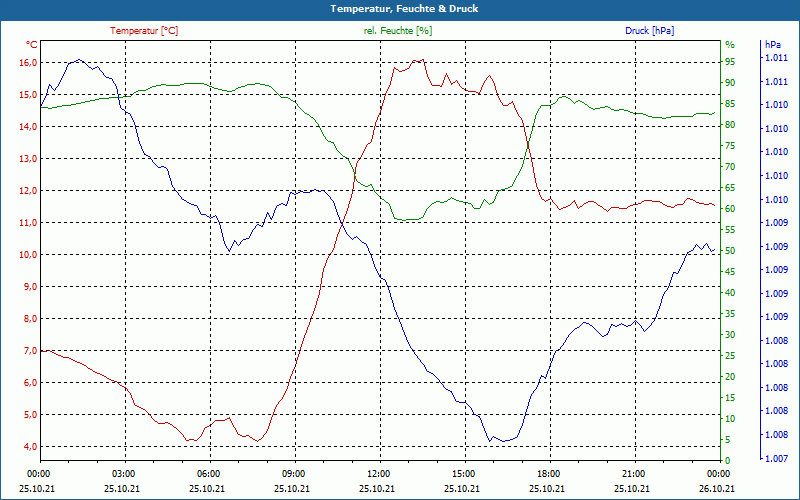
Task: Click the '7,0' temperature axis value
Action: coord(30,351)
